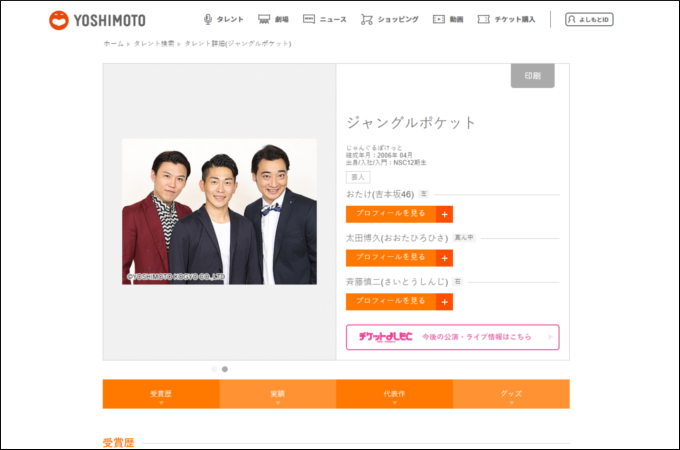The height and width of the screenshot is (450, 680).
Task: Click the ジャングルポケット title heading
Action: (x=411, y=123)
